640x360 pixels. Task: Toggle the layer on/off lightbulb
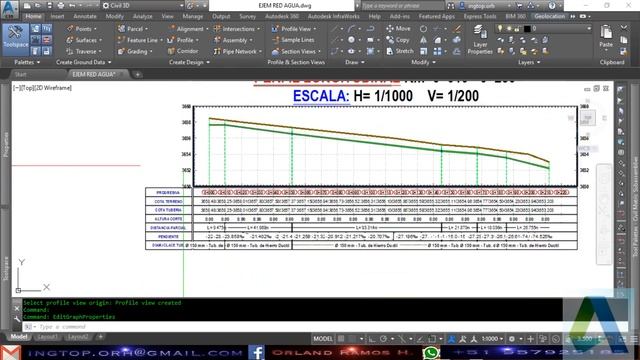(x=500, y=29)
